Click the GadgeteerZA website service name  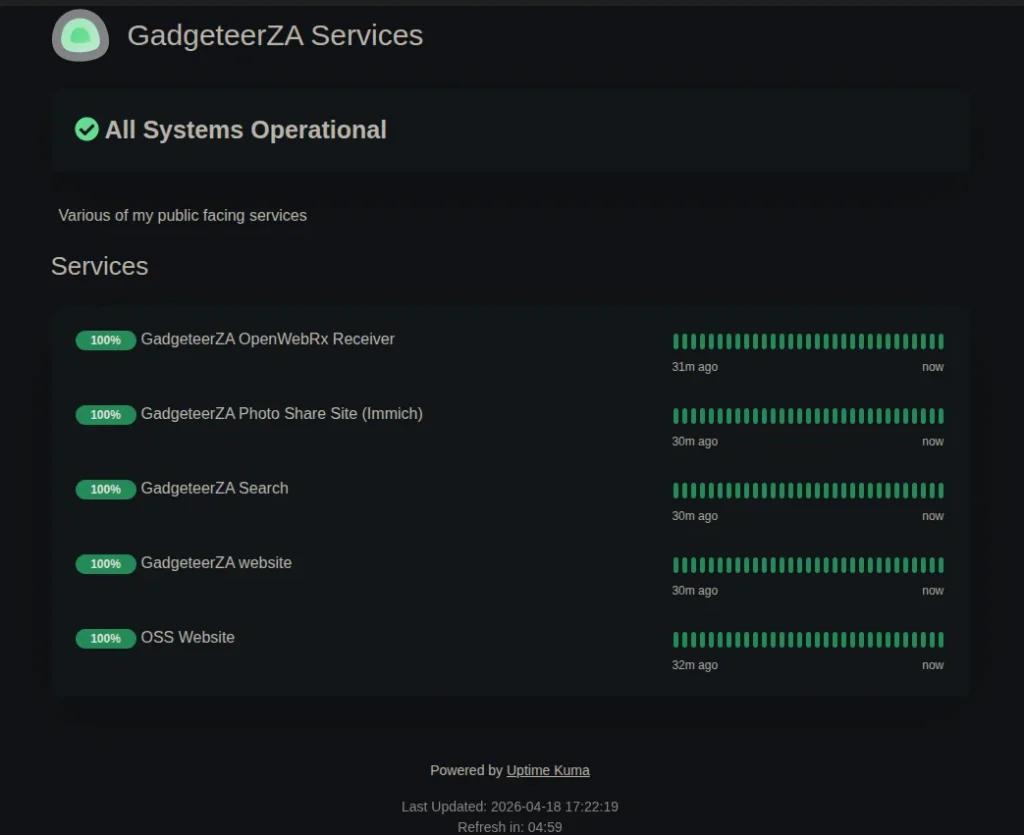216,563
